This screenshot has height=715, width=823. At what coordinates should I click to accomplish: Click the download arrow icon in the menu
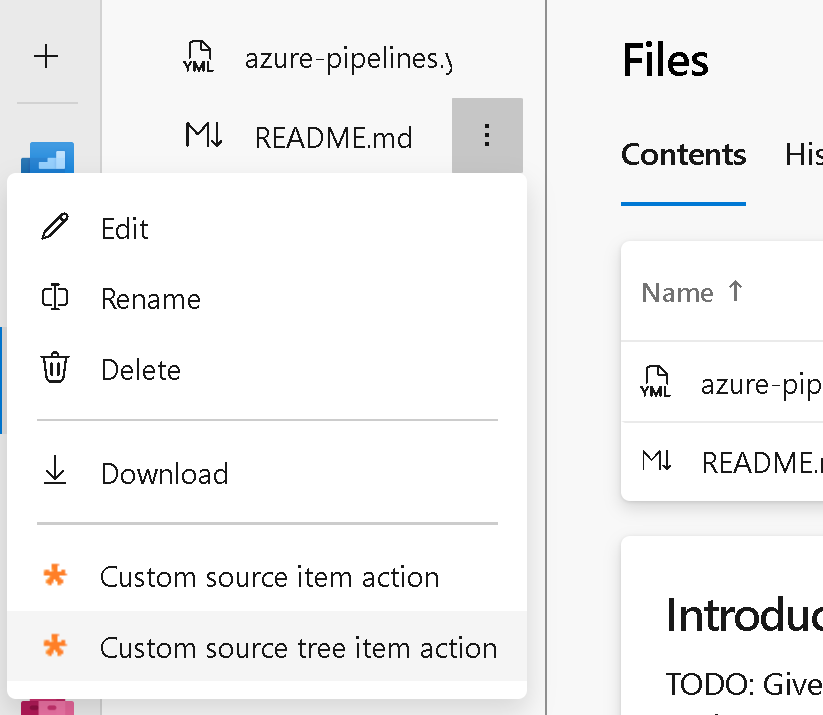(x=57, y=473)
